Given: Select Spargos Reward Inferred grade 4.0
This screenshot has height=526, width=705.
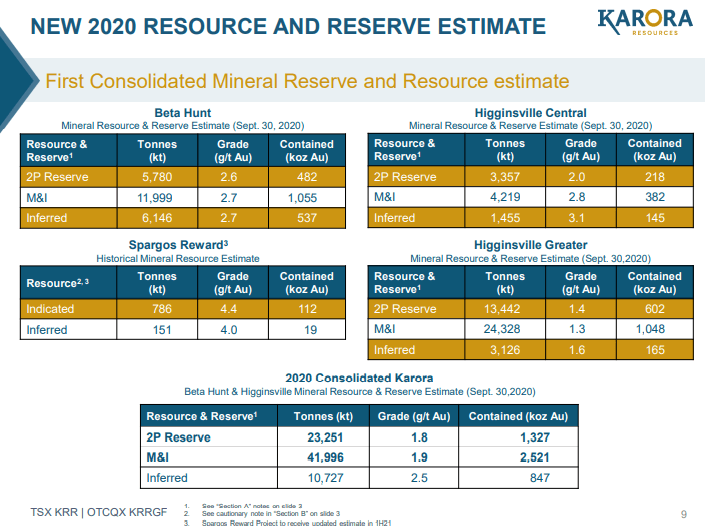Looking at the screenshot, I should click(x=228, y=330).
